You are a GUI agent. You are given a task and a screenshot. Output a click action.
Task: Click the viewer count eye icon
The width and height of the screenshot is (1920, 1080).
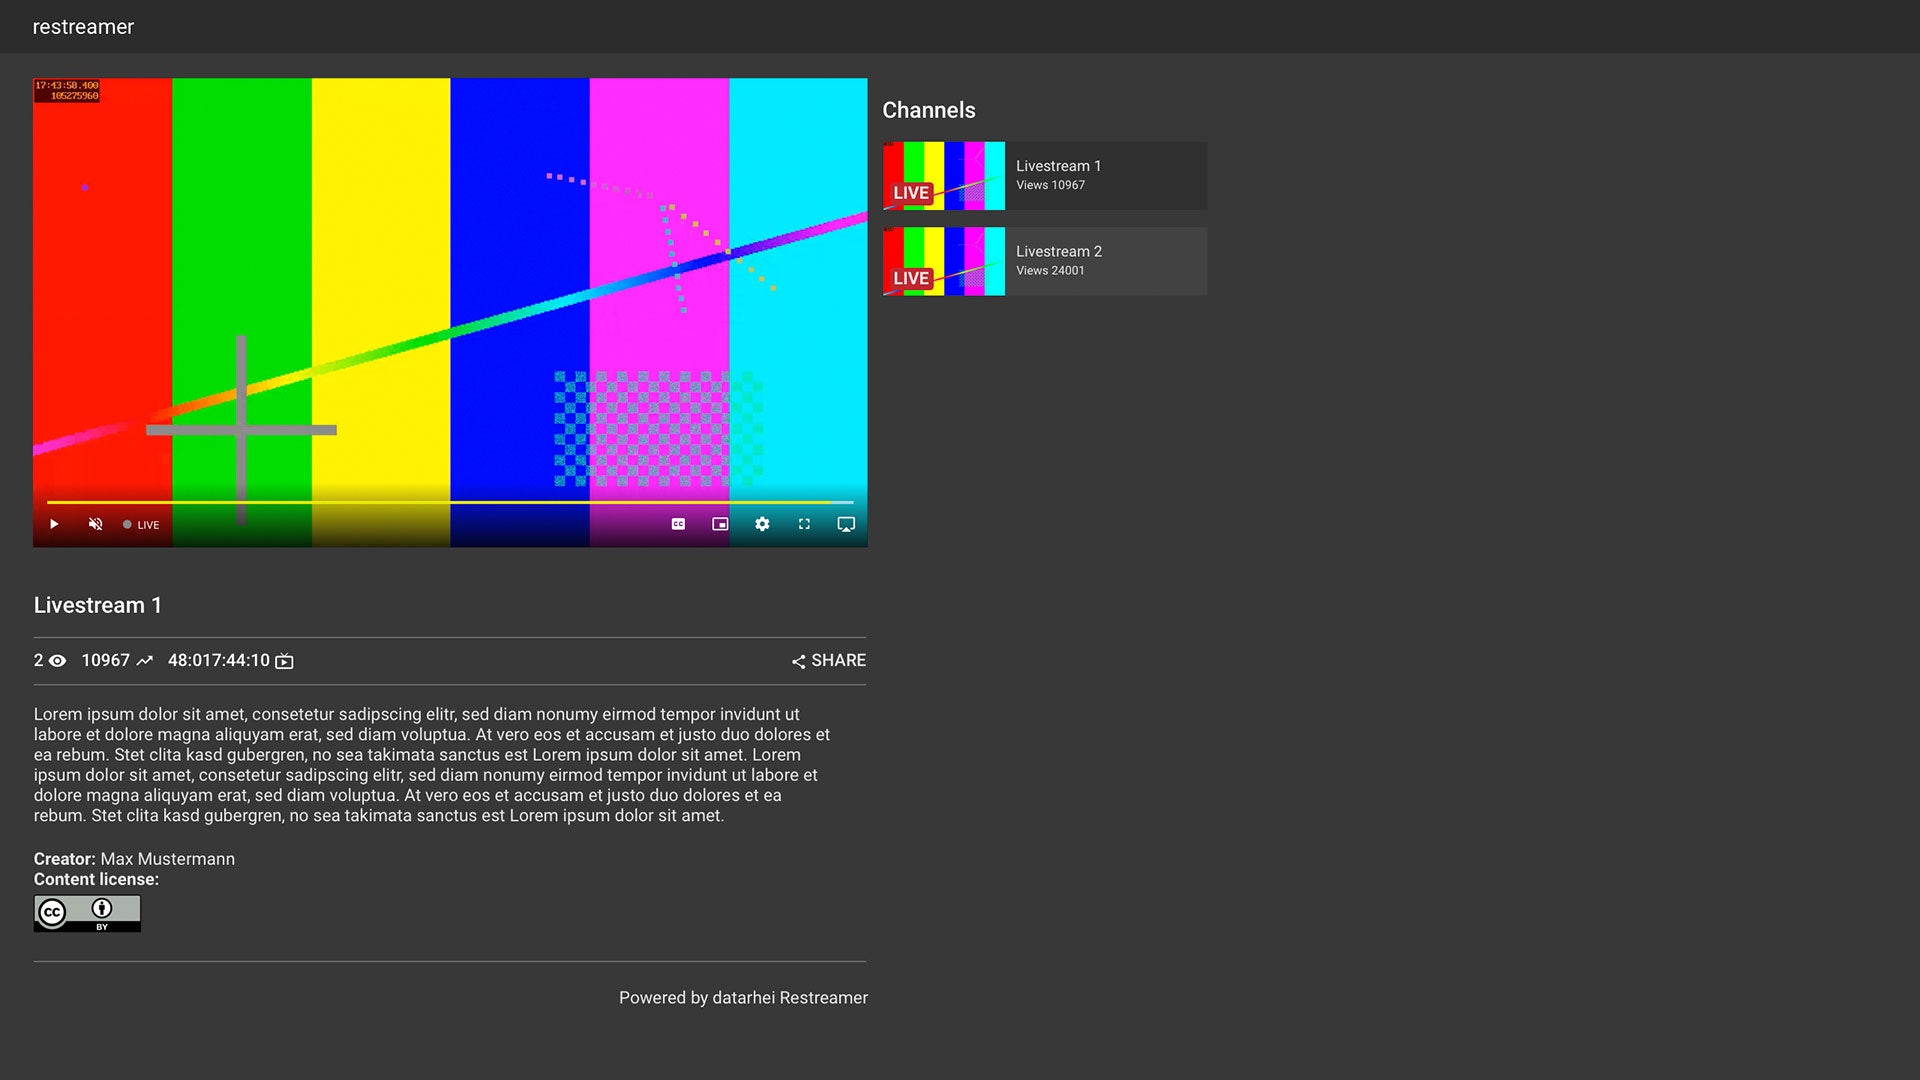[57, 660]
